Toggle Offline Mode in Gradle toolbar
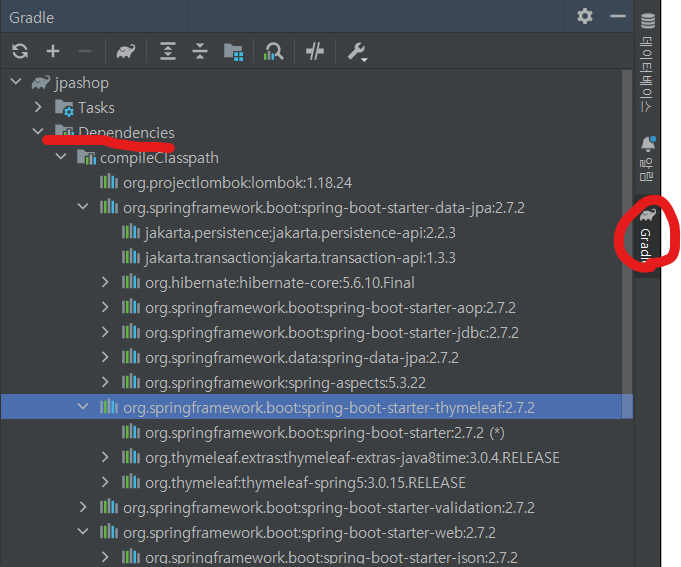Image resolution: width=681 pixels, height=567 pixels. (x=315, y=51)
